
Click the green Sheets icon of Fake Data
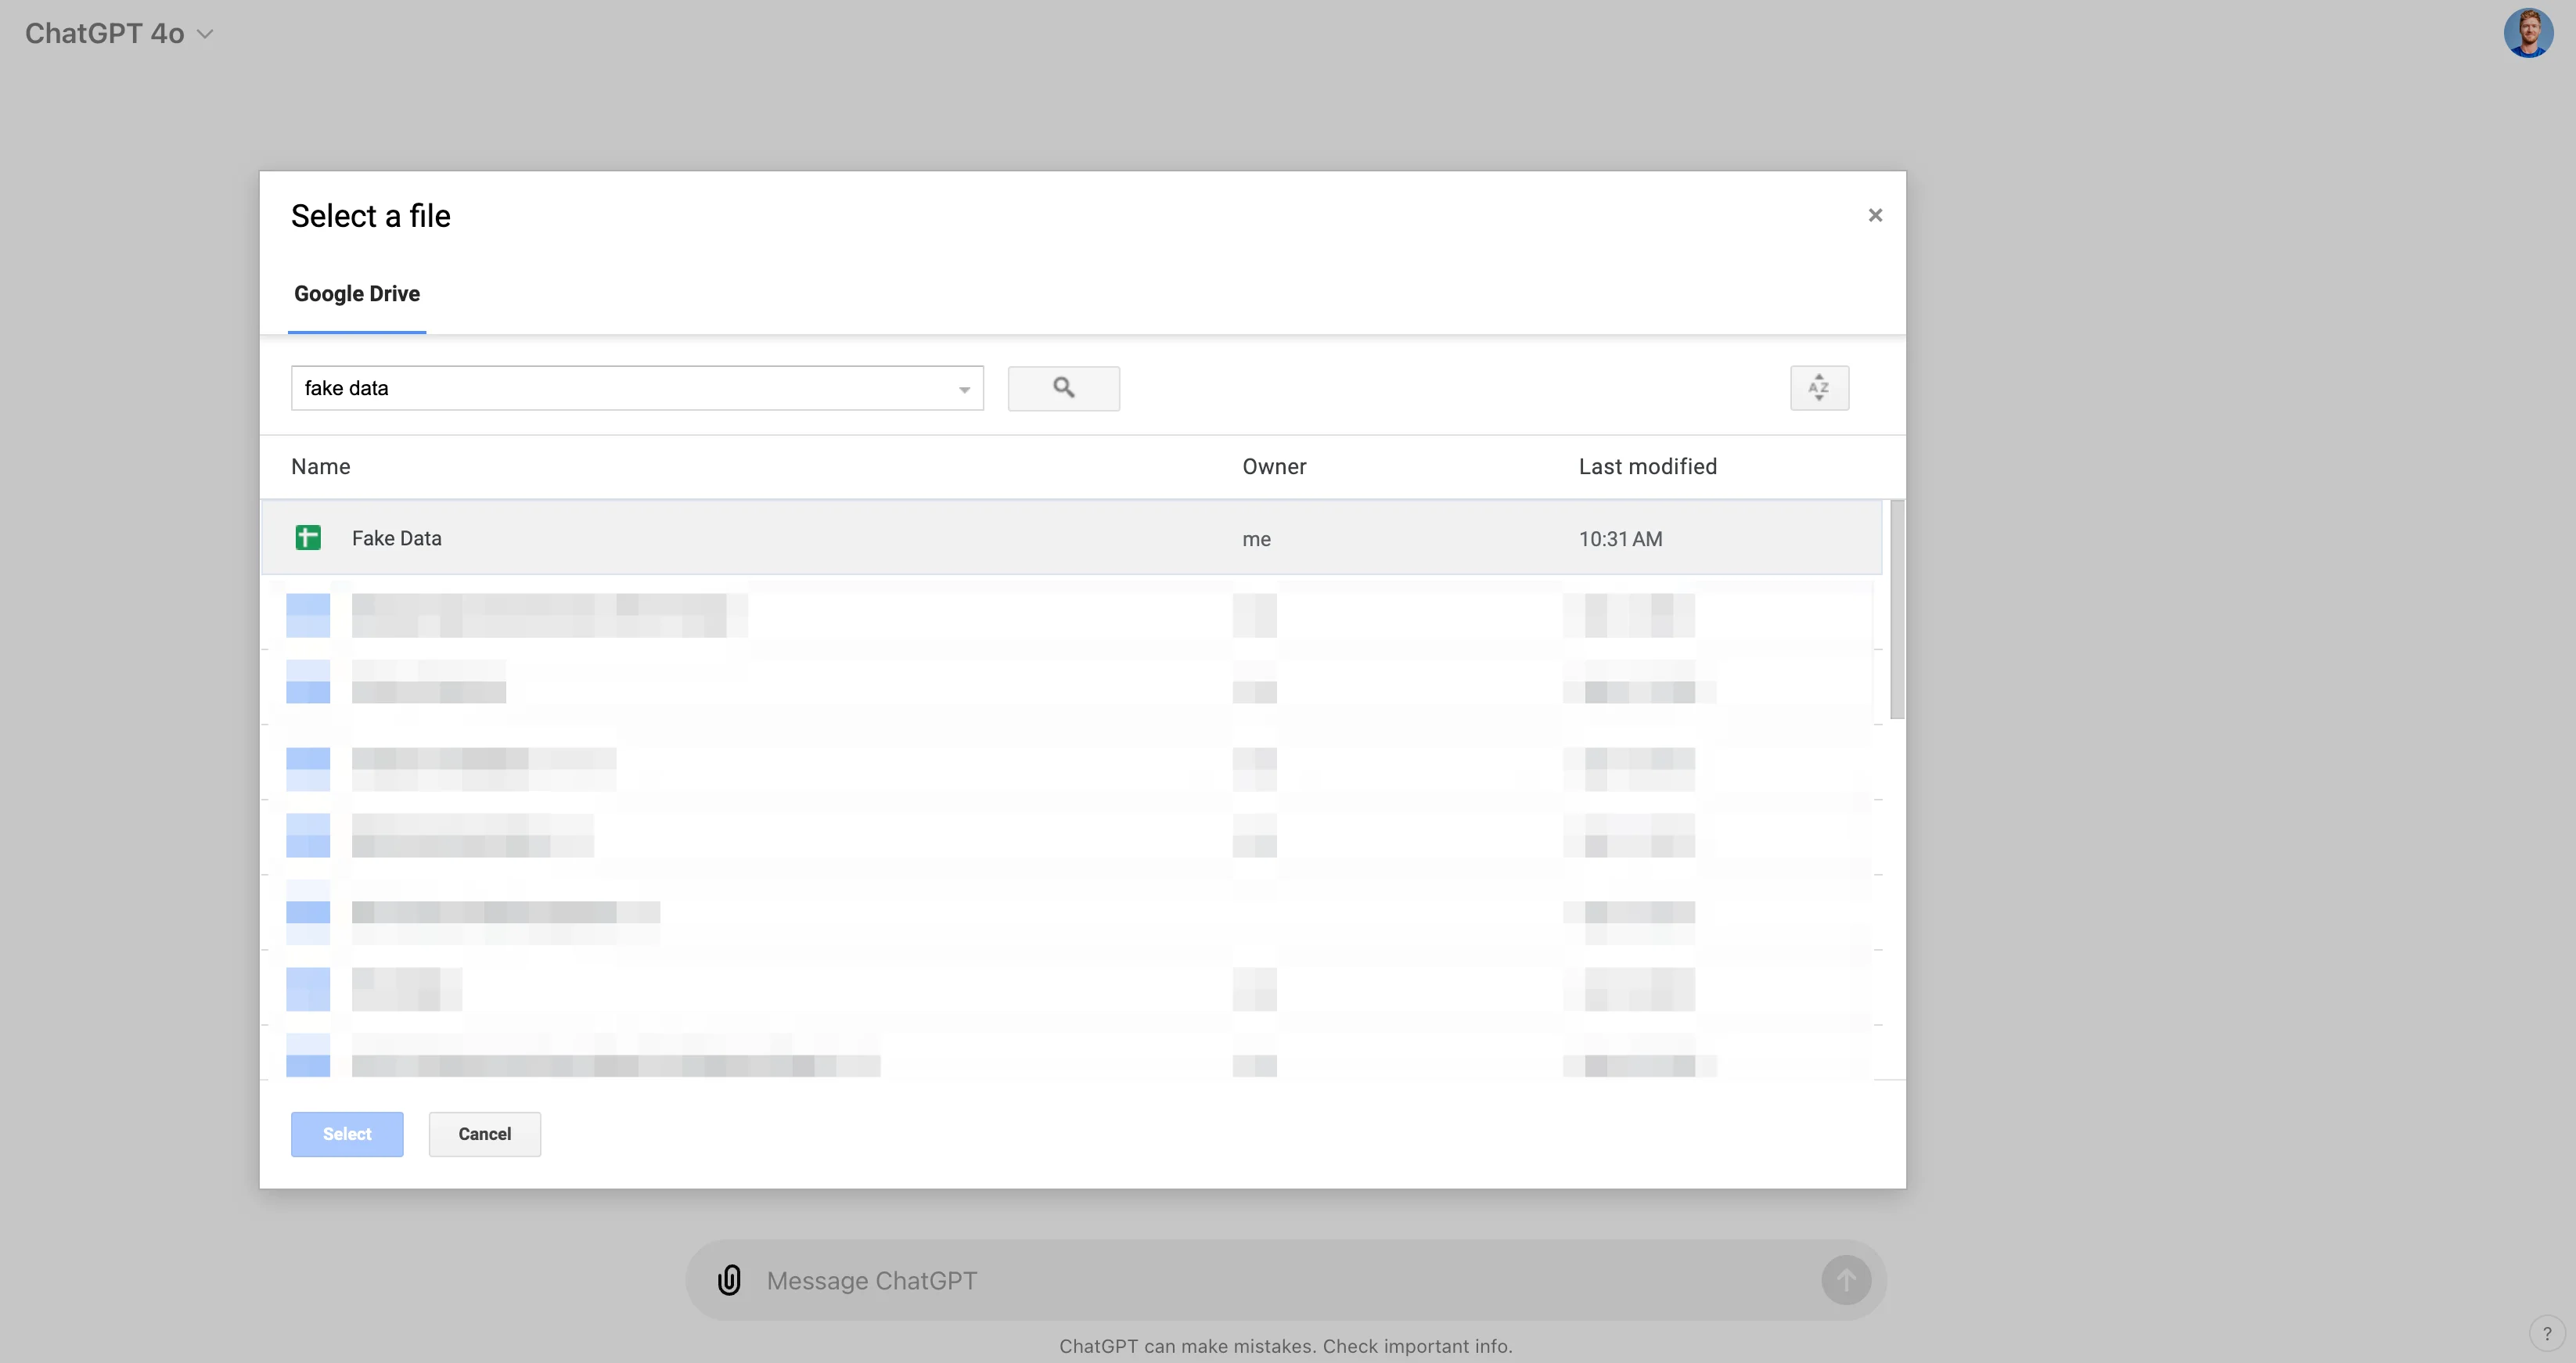click(x=308, y=538)
